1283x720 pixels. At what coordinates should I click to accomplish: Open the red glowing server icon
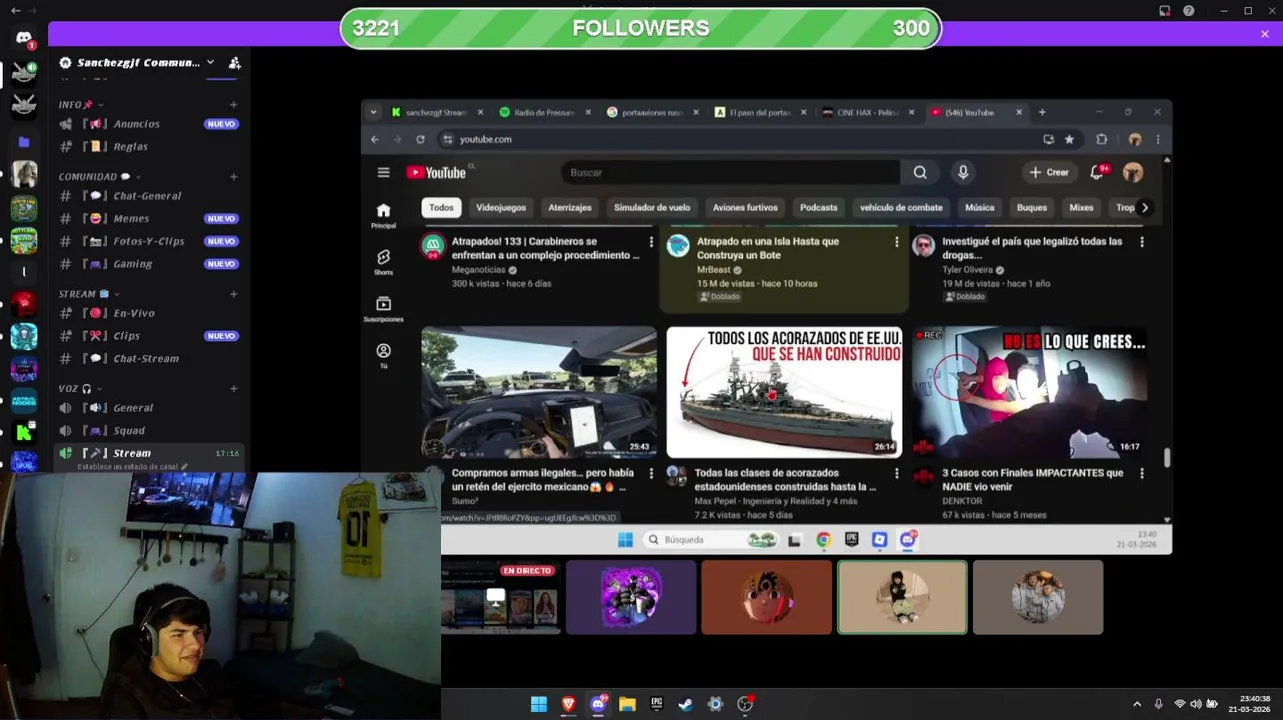pyautogui.click(x=24, y=303)
